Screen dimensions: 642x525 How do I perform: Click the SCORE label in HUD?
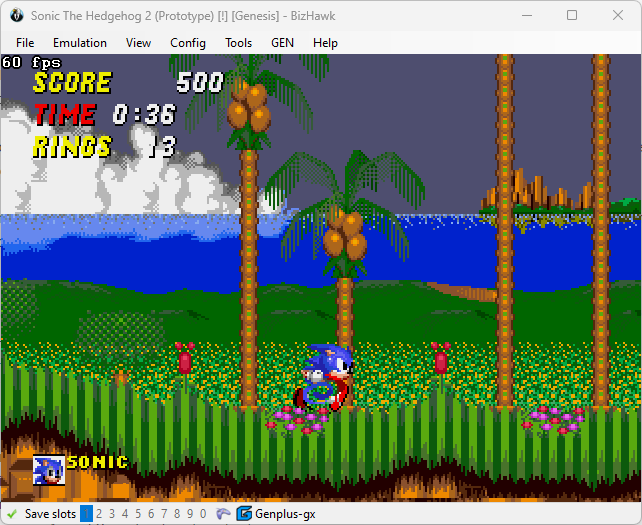coord(72,82)
